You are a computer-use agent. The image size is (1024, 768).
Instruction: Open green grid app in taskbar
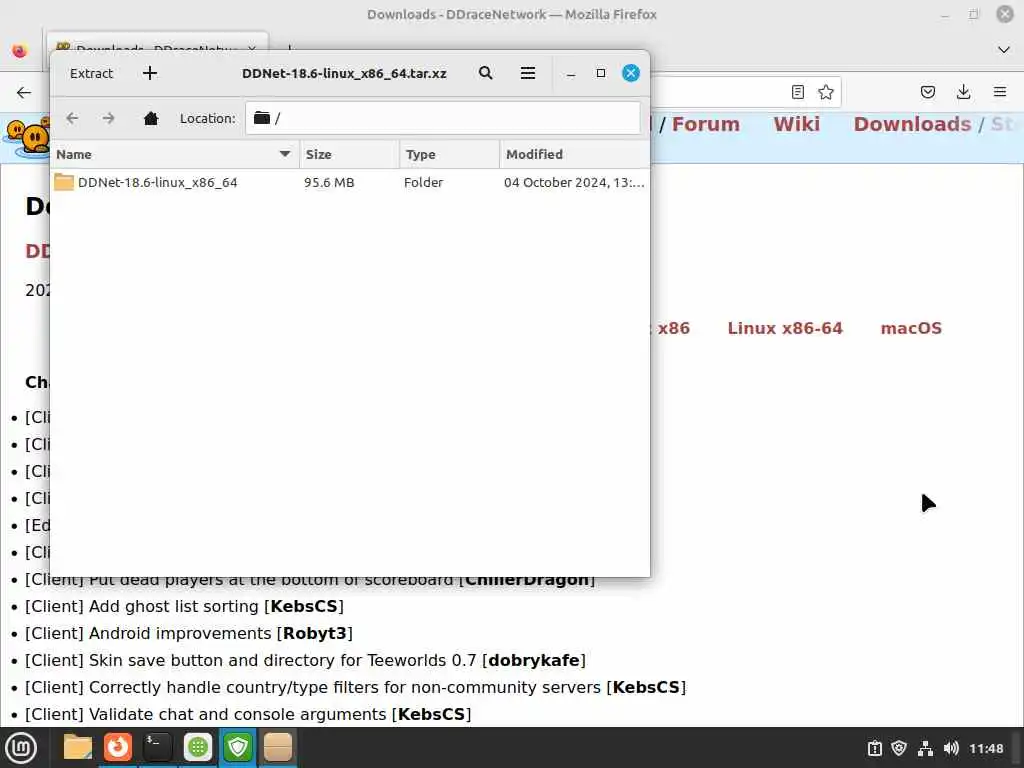(198, 748)
